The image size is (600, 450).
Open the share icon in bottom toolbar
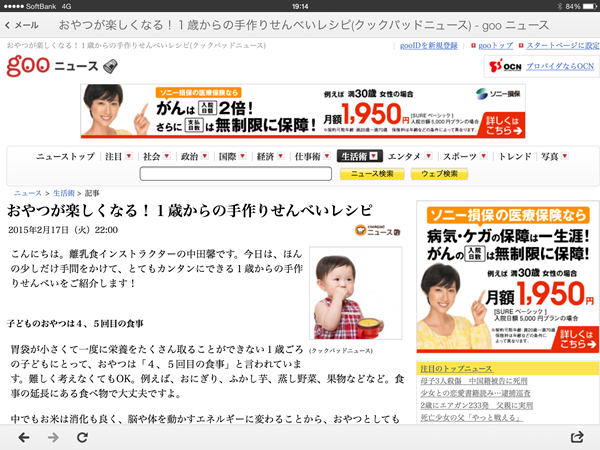(x=577, y=437)
